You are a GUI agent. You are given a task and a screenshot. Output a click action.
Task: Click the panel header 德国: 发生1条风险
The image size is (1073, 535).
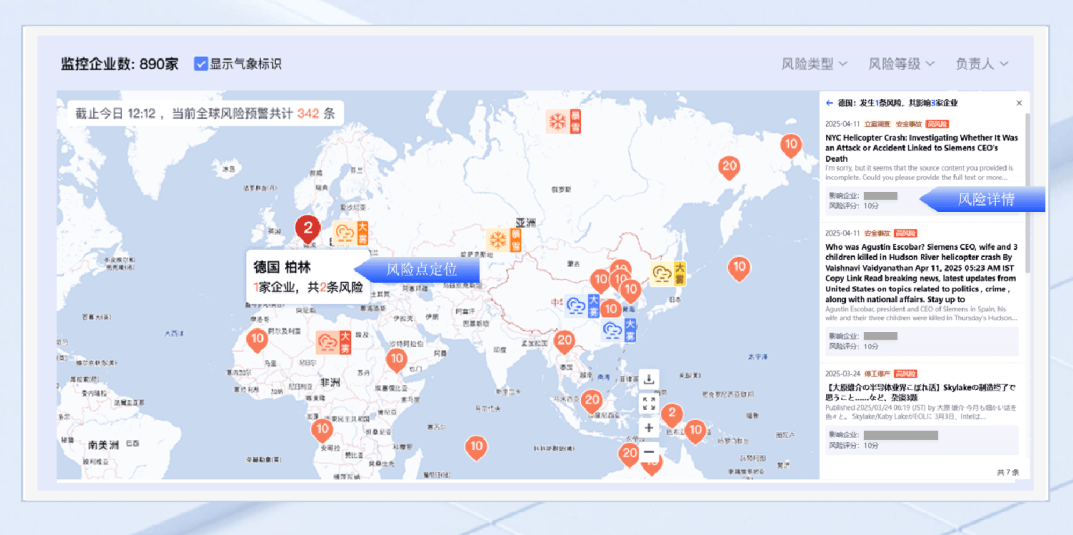[897, 103]
